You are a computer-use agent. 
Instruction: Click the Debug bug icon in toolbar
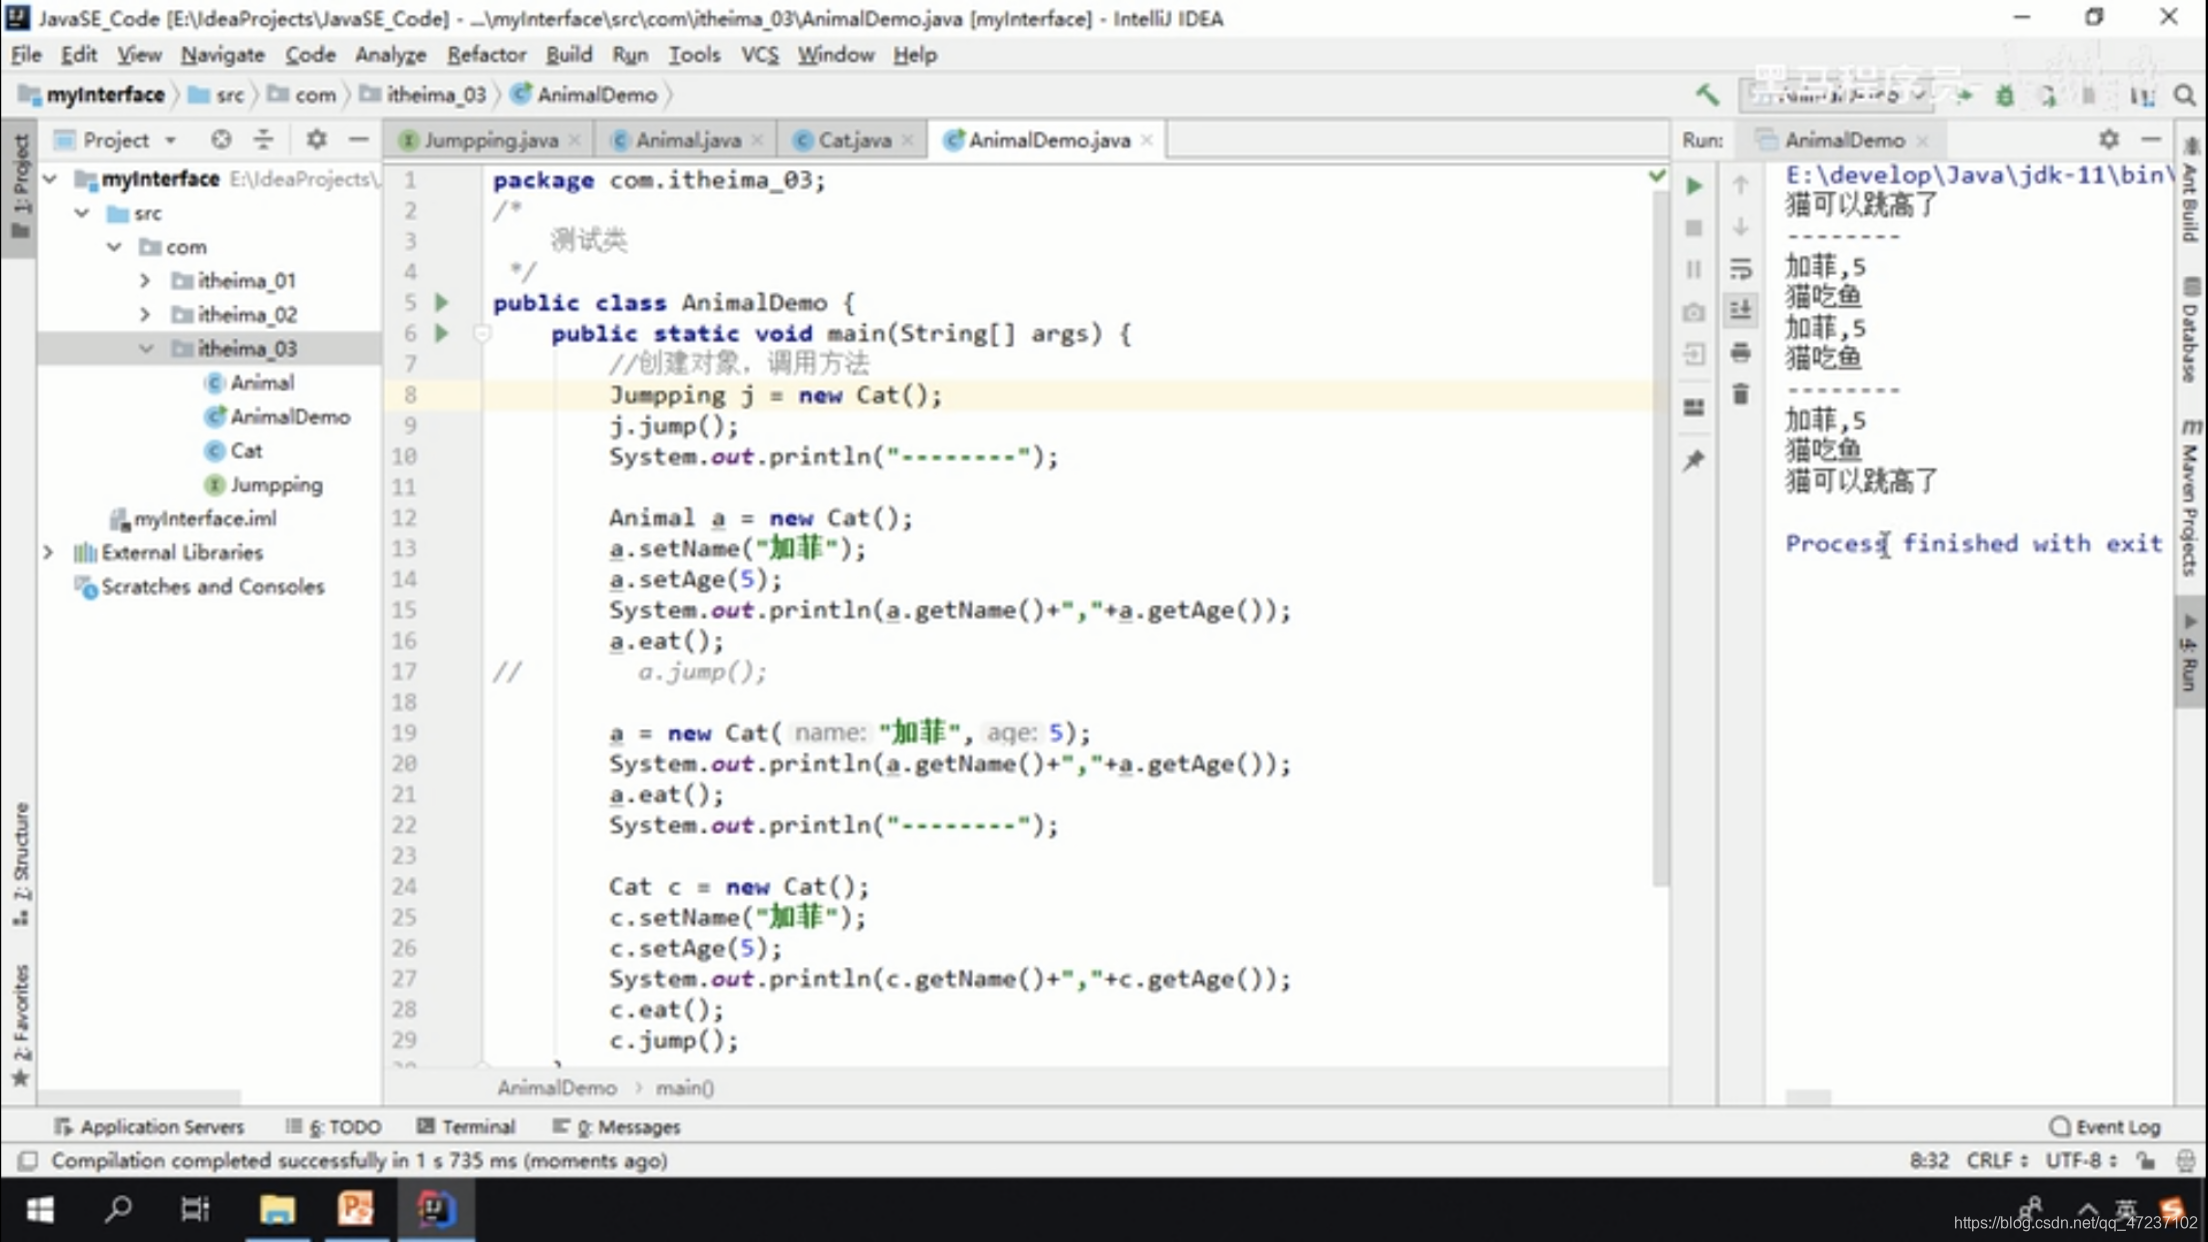pyautogui.click(x=2005, y=96)
